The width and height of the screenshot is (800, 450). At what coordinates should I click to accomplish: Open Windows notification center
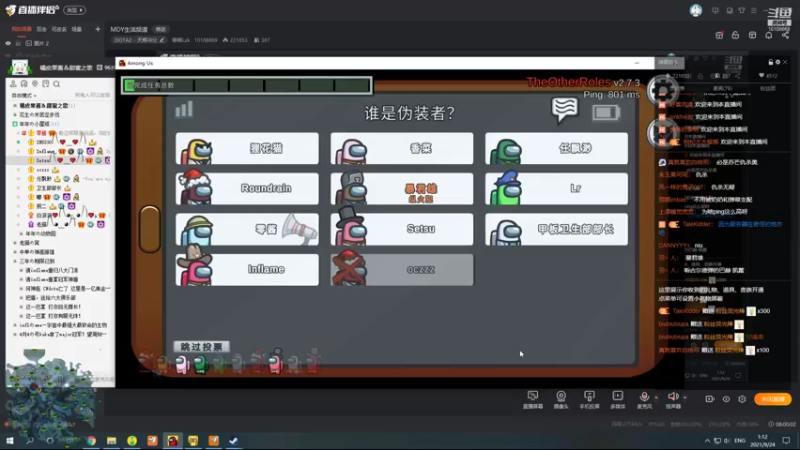[786, 440]
